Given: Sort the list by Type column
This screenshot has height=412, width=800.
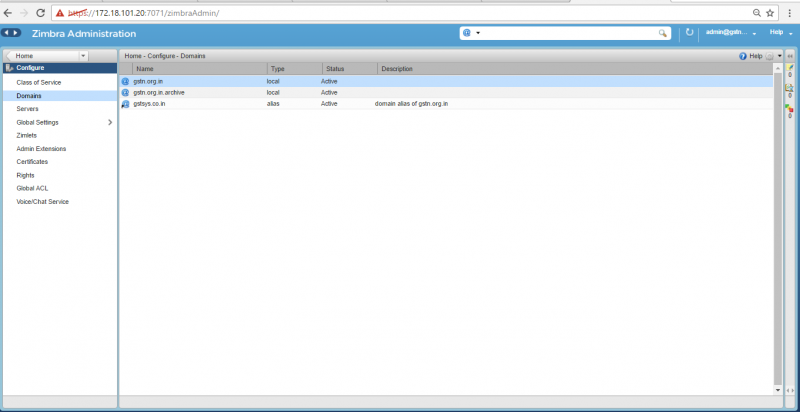Looking at the screenshot, I should (294, 69).
